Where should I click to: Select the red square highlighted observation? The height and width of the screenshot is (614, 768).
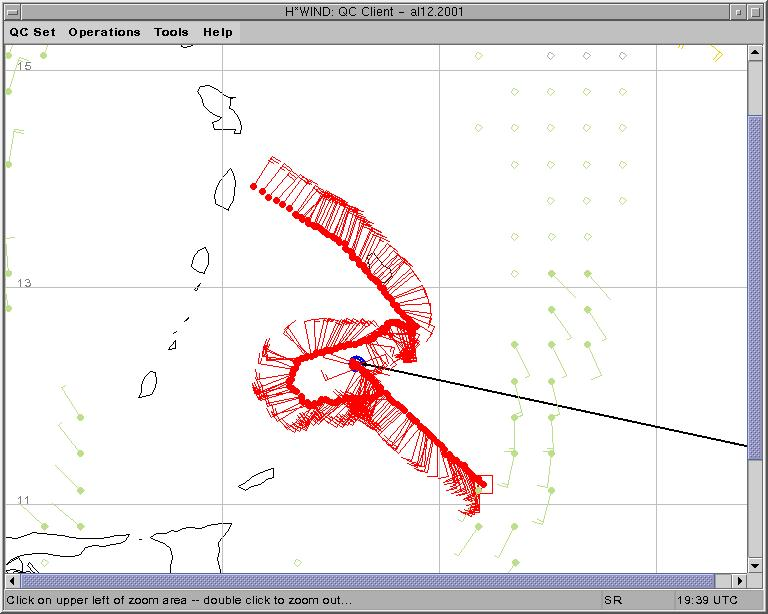tap(484, 484)
